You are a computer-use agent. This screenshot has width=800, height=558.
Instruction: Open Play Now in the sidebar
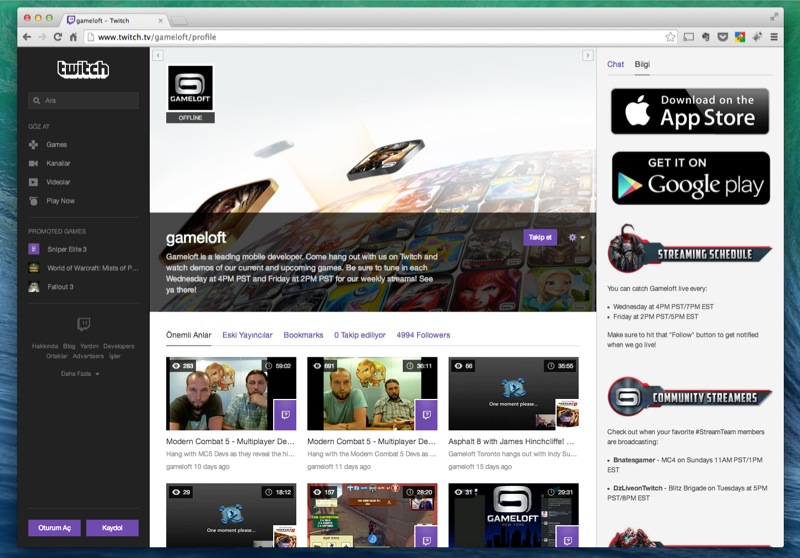coord(60,201)
